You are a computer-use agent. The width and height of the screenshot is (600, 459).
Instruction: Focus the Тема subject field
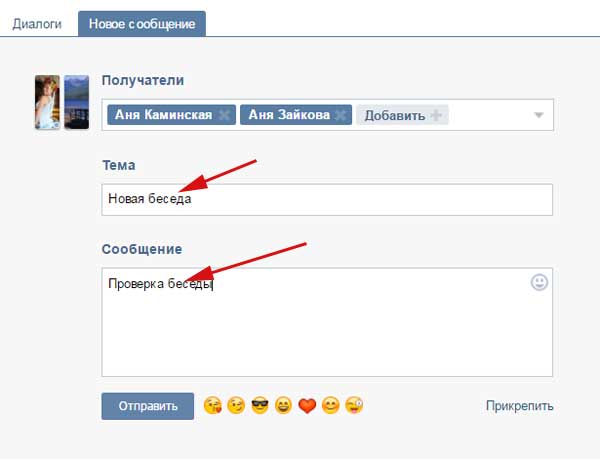(x=327, y=199)
